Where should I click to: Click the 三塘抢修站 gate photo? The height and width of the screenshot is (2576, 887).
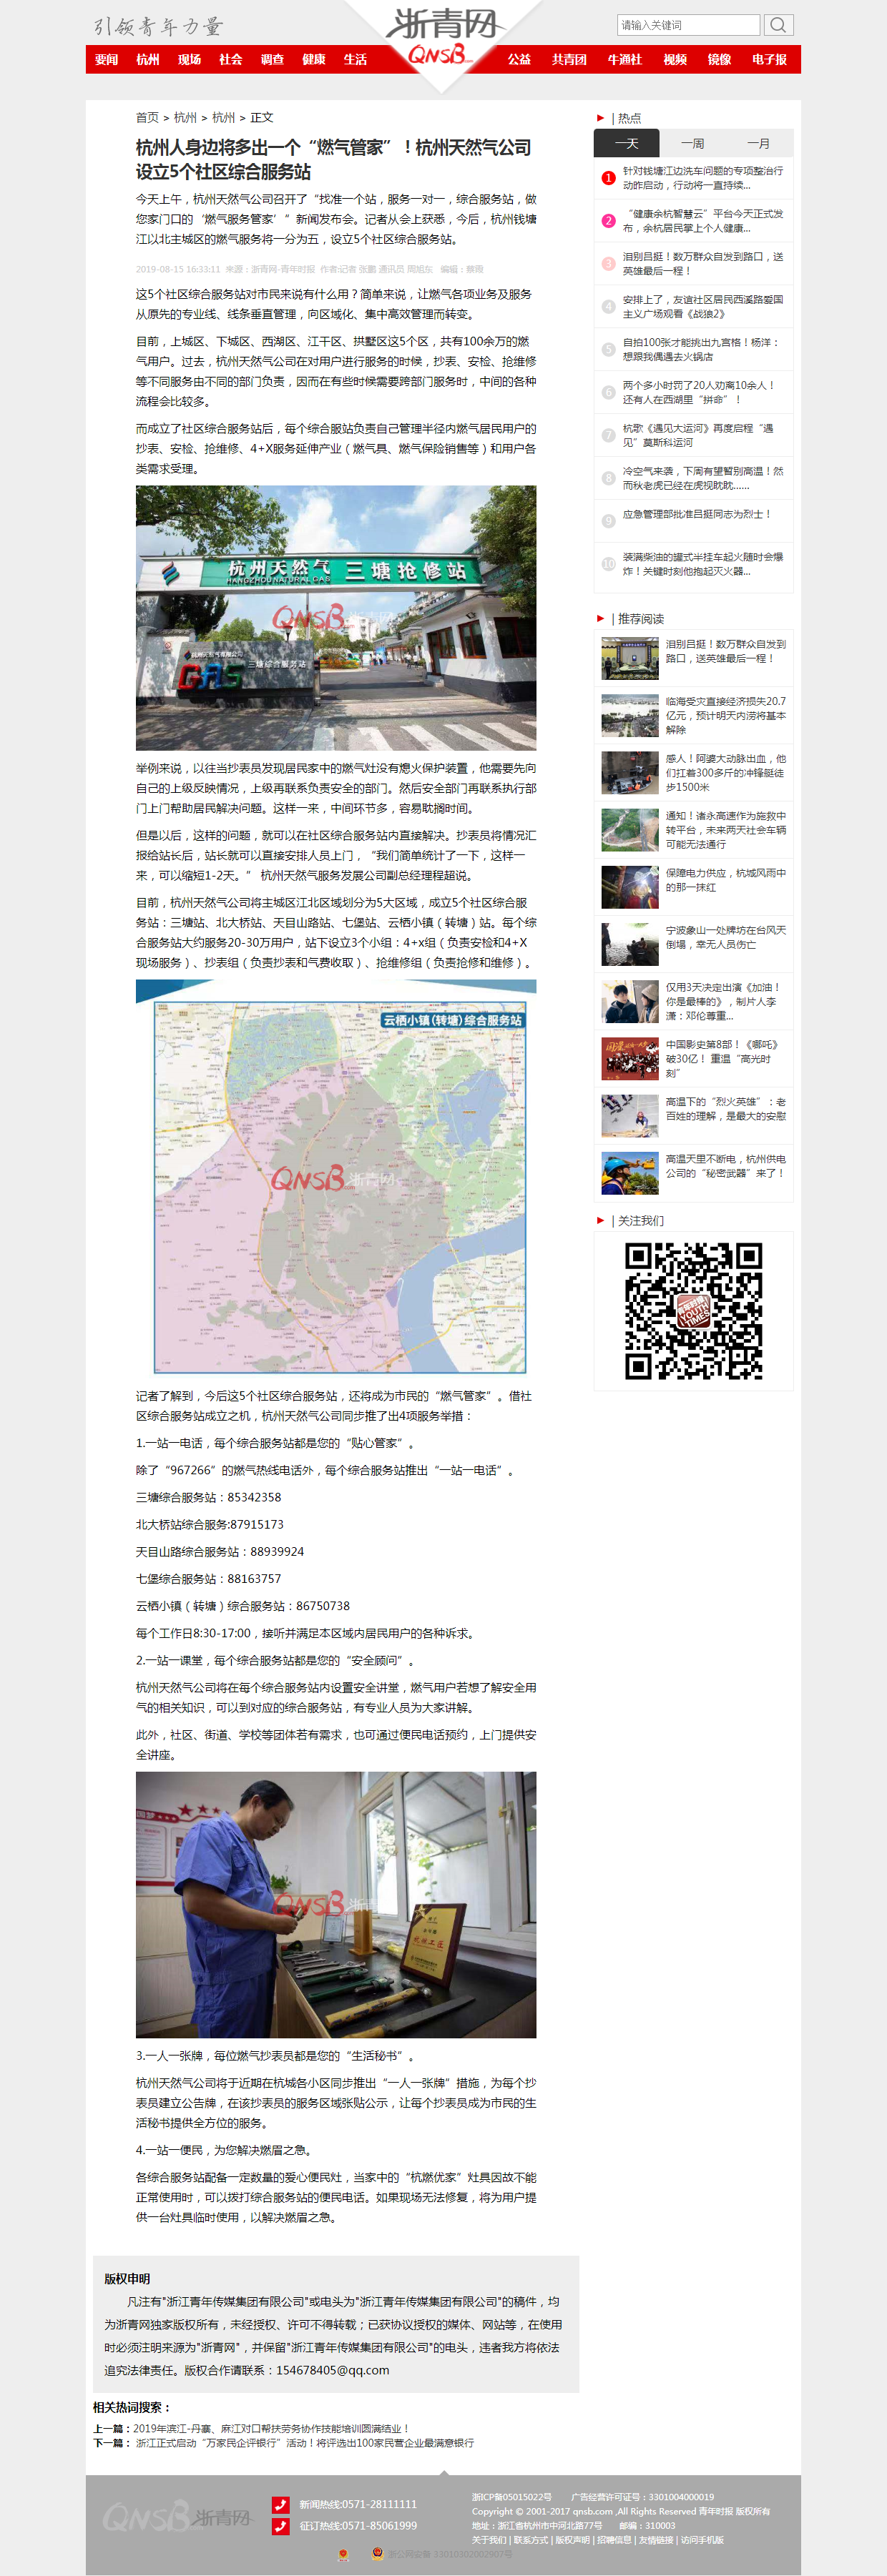pyautogui.click(x=336, y=618)
